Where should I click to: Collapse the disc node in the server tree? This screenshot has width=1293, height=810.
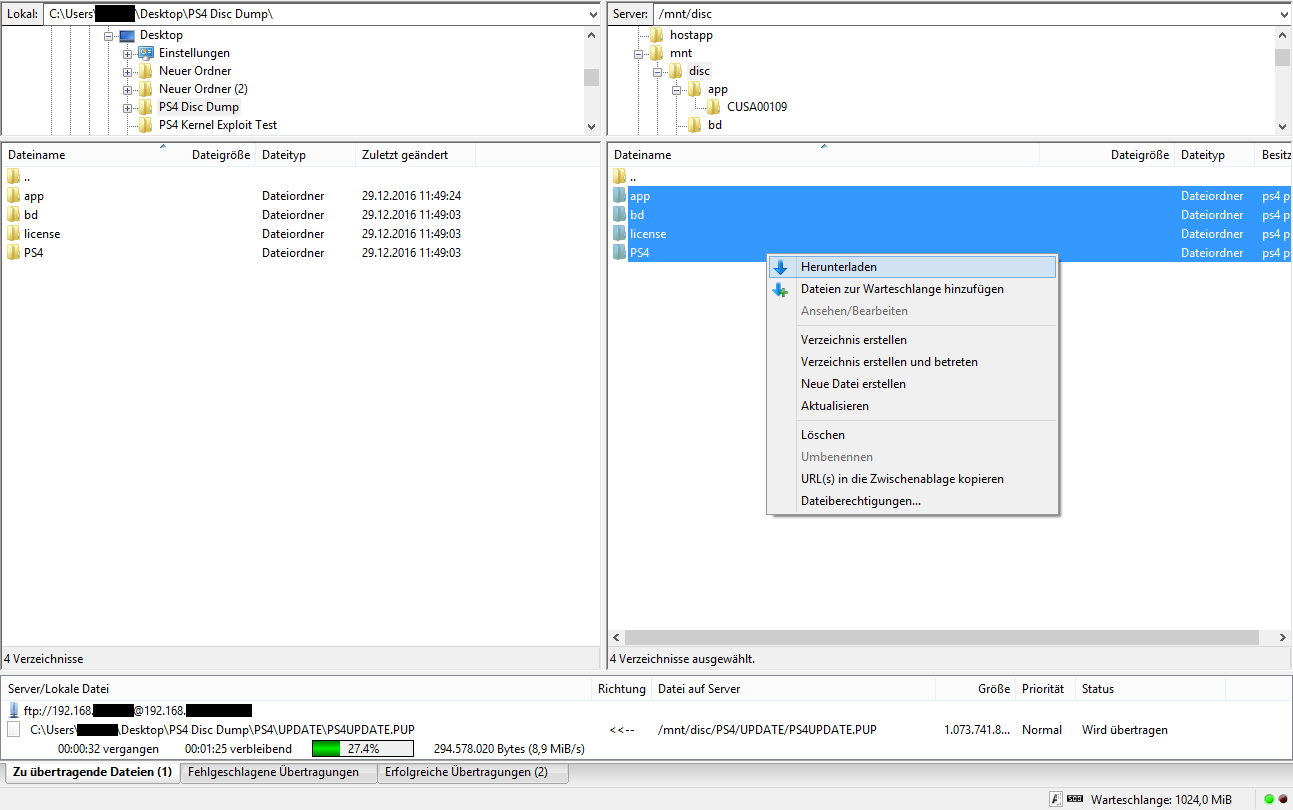658,71
